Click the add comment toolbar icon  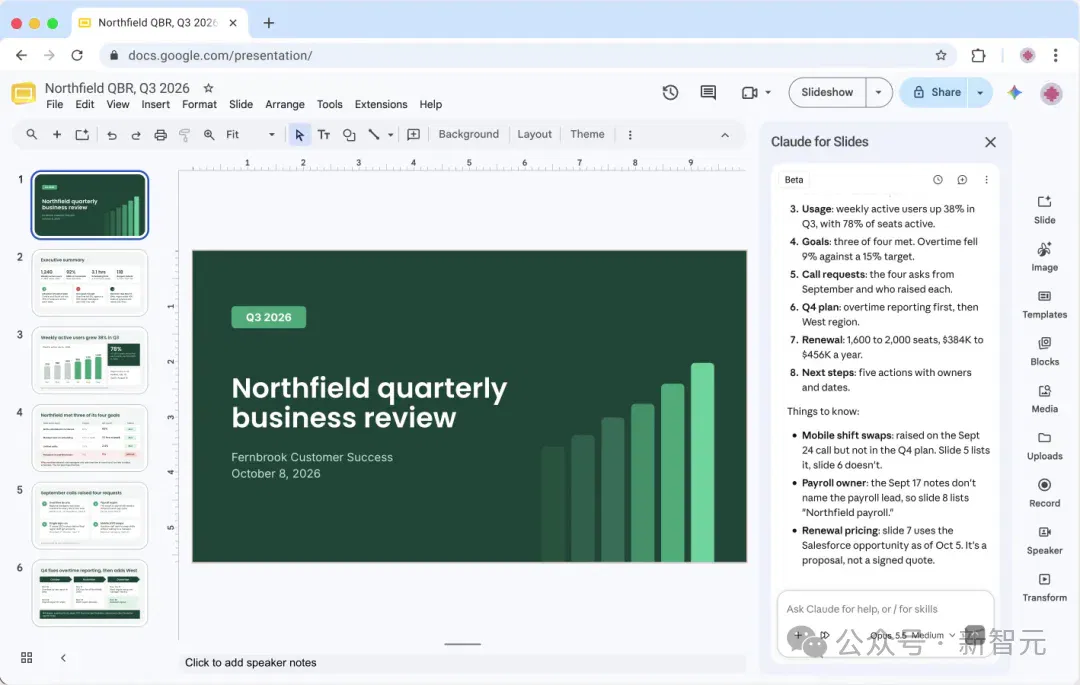(x=413, y=135)
